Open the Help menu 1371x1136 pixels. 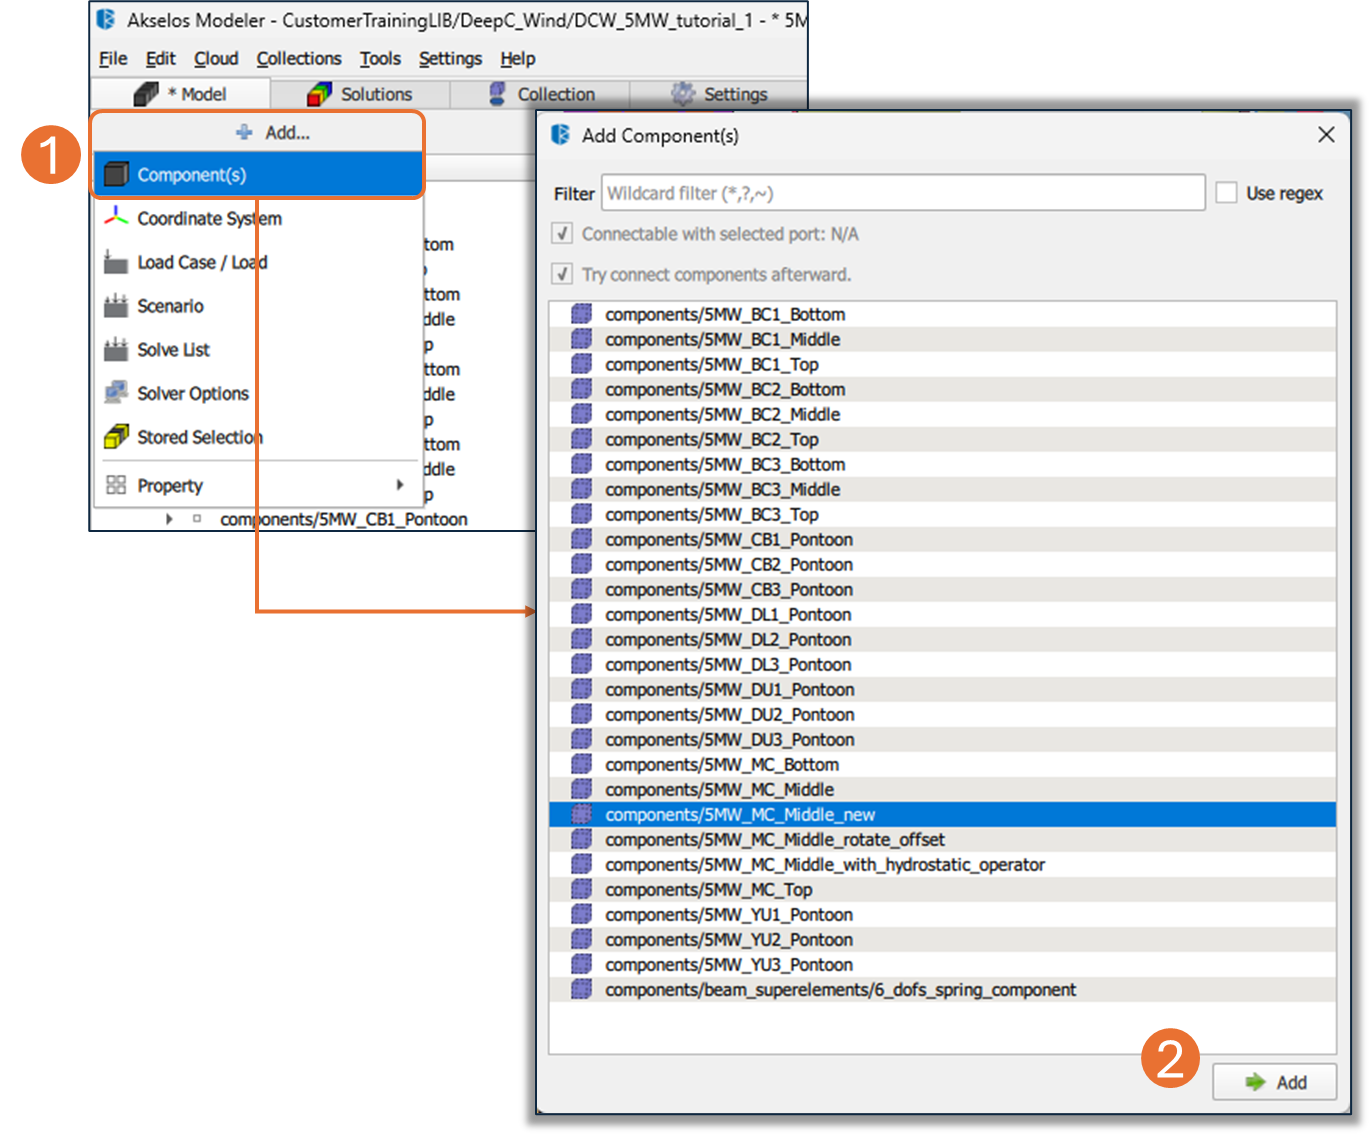point(518,58)
